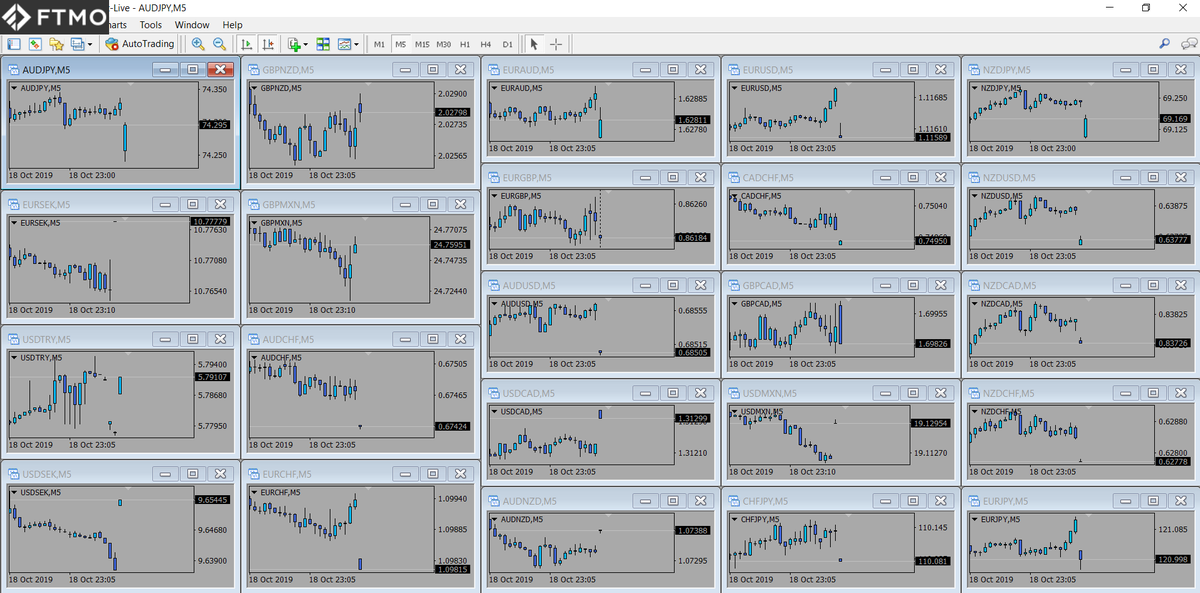Open the Data Window icon
The image size is (1200, 593).
pos(35,44)
